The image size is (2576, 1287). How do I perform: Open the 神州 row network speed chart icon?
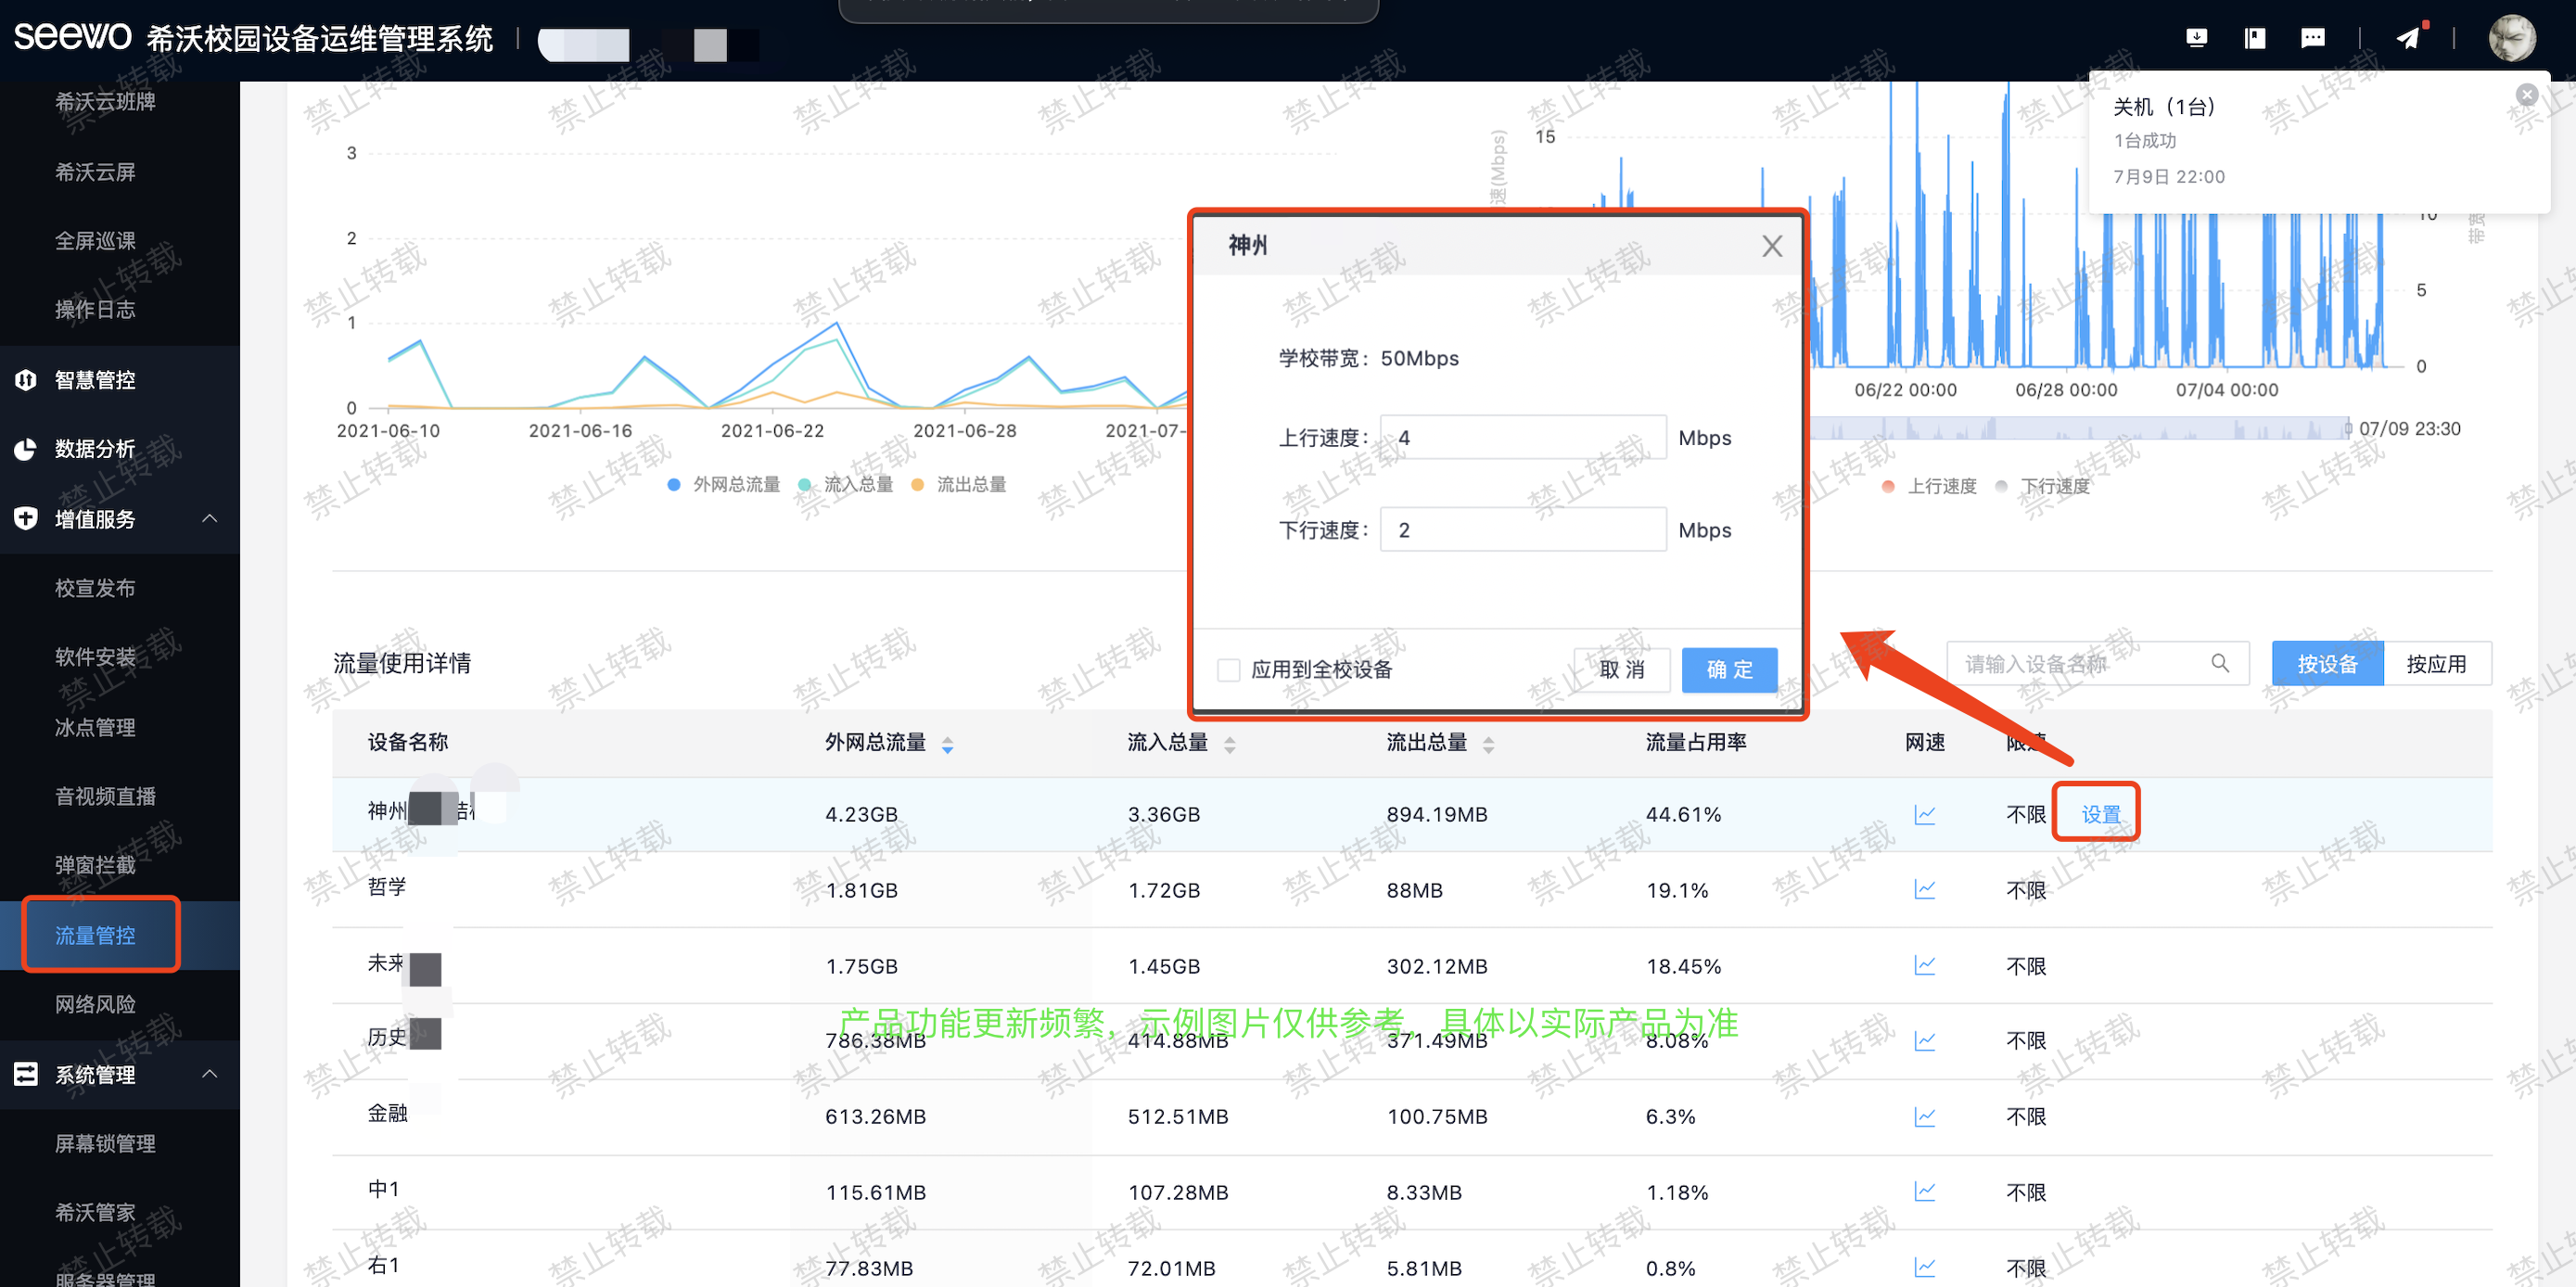pos(1924,814)
